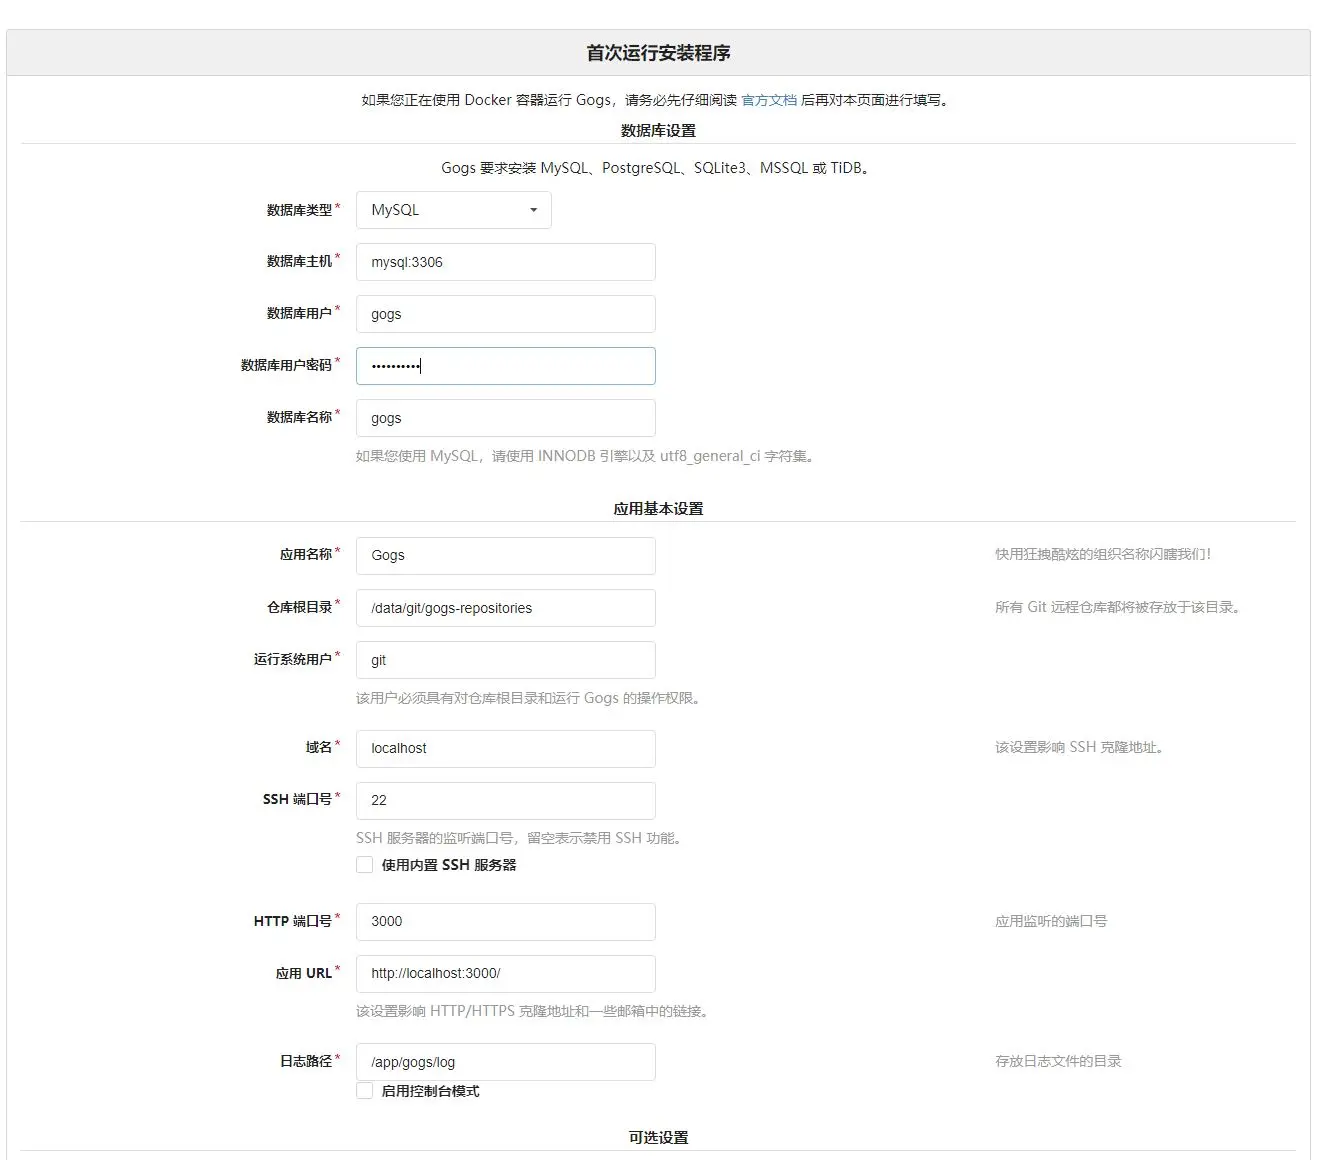The image size is (1317, 1160).
Task: Click the 日志路径 field with /app/gogs/log
Action: [505, 1062]
